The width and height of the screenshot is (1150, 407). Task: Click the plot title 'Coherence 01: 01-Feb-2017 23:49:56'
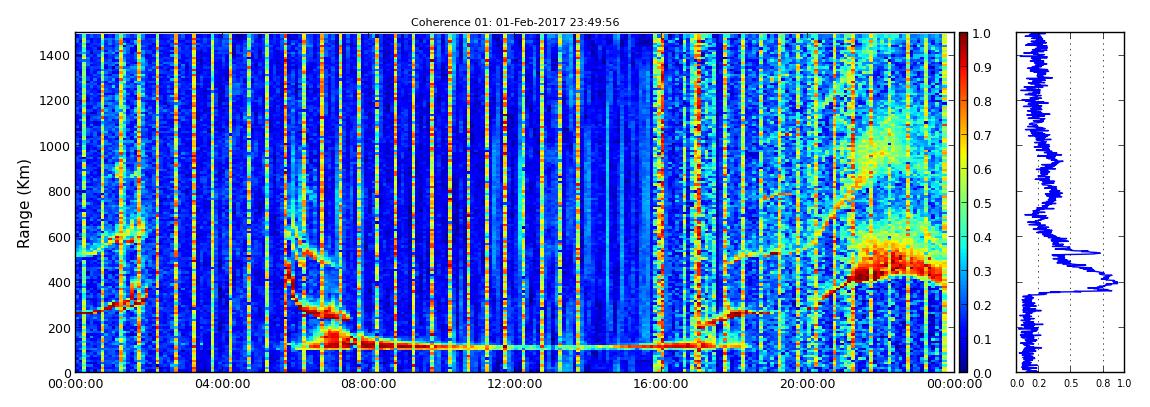click(x=514, y=22)
